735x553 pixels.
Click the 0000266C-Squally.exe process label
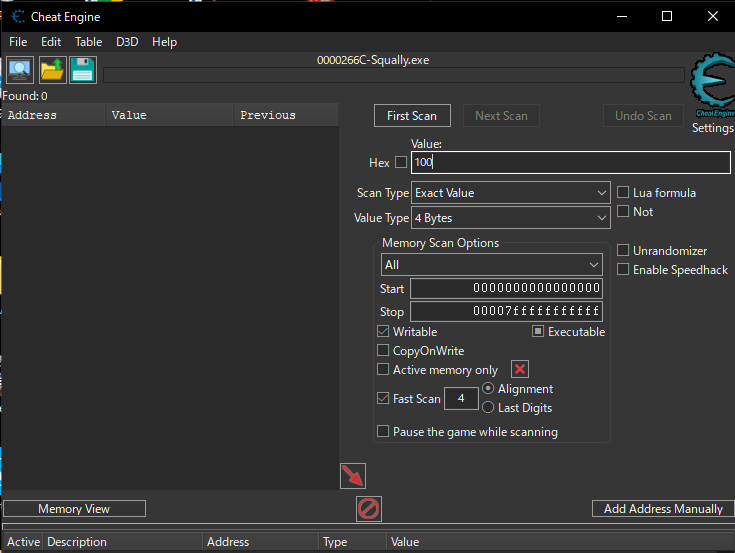point(373,60)
